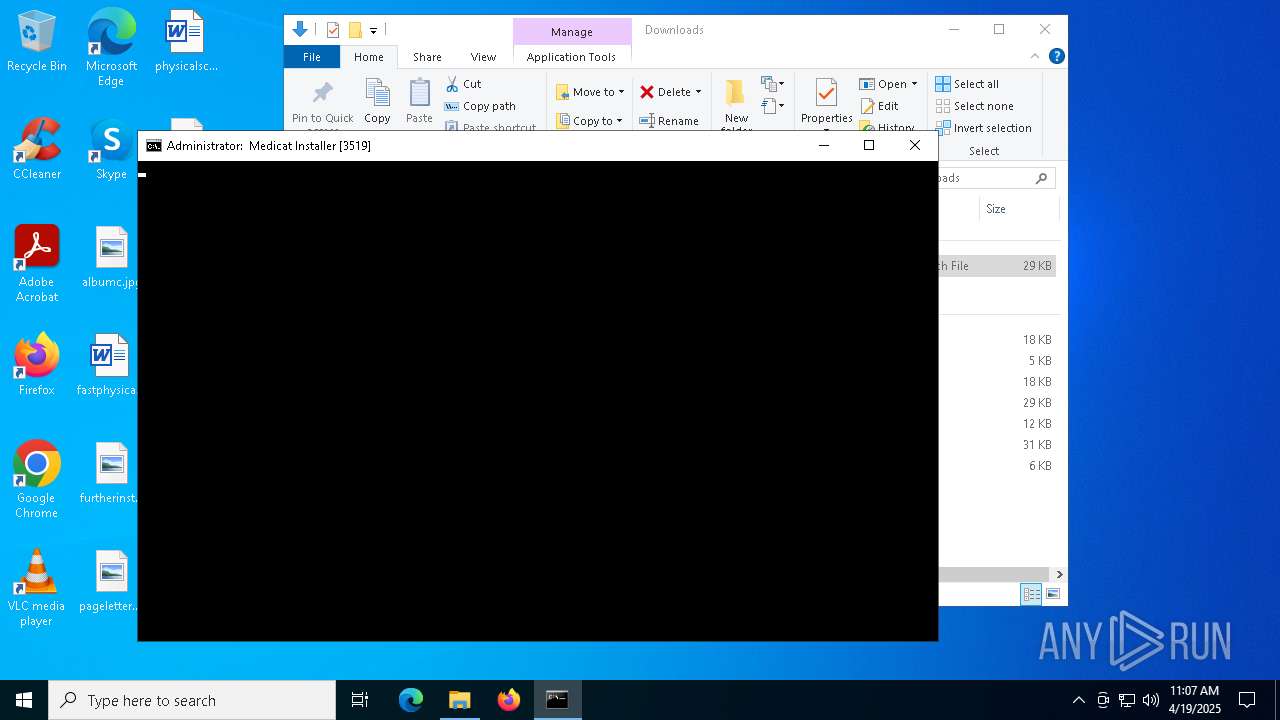Open File Explorer from the taskbar

[459, 700]
